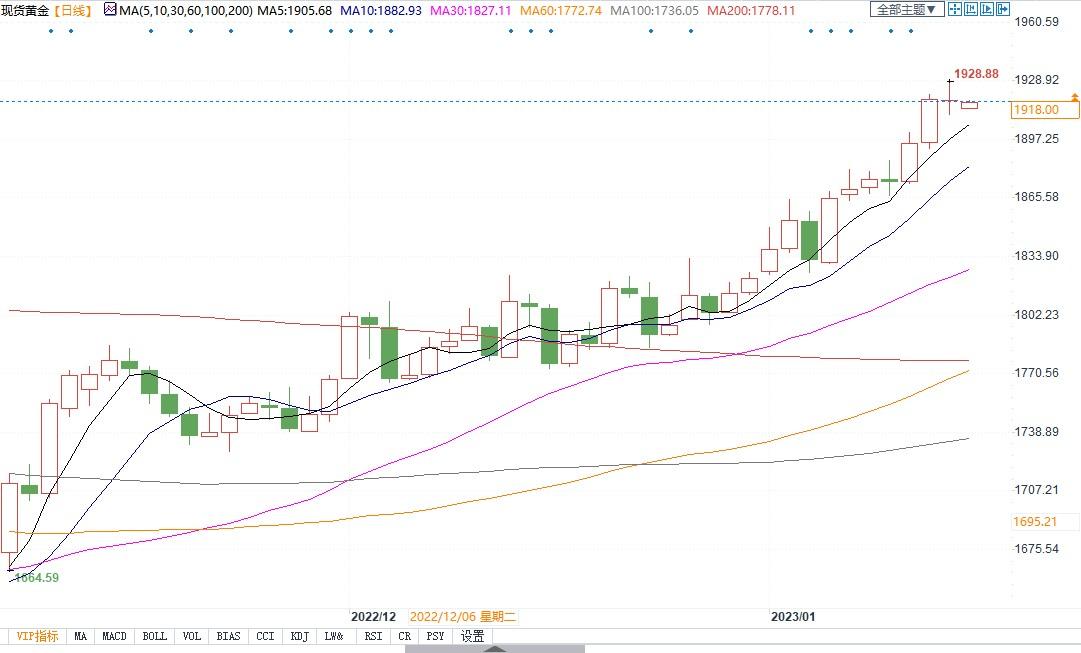Screen dimensions: 1081x653
Task: Click the current price label 1918.00
Action: [1035, 110]
